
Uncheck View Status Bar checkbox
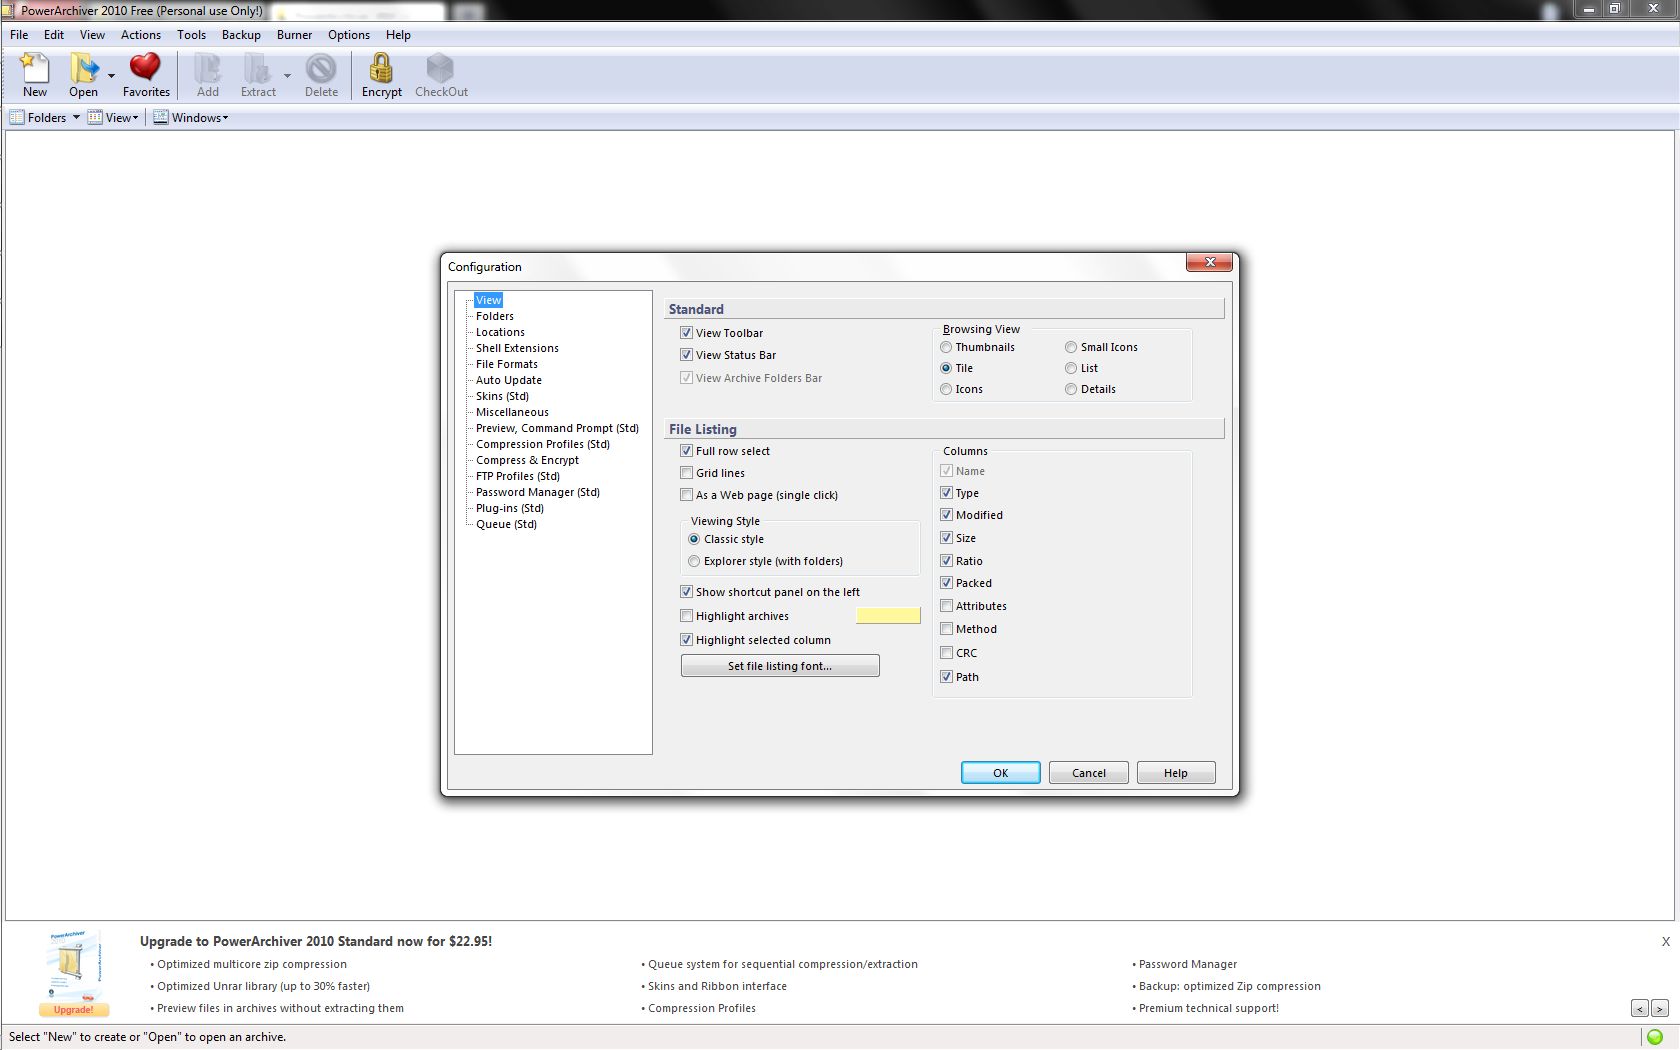(x=686, y=355)
